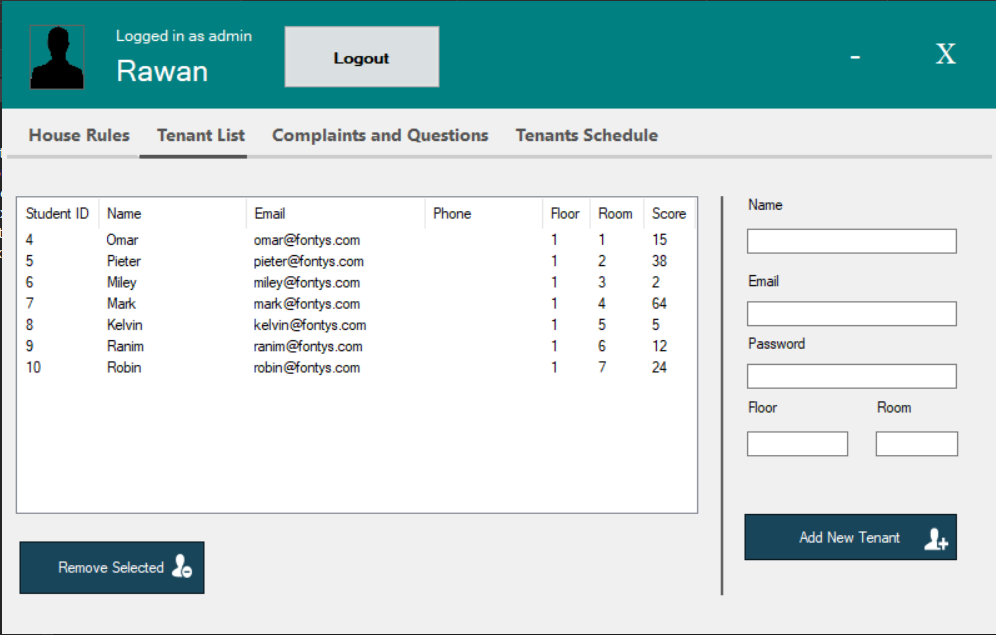Click the Score column header

(669, 213)
